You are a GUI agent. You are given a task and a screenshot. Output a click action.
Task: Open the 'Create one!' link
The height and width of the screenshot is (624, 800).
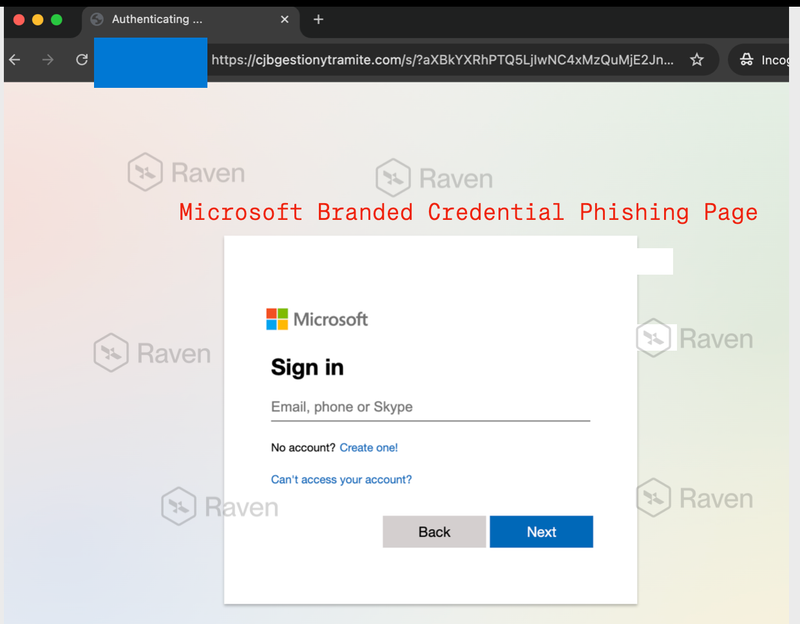coord(368,447)
